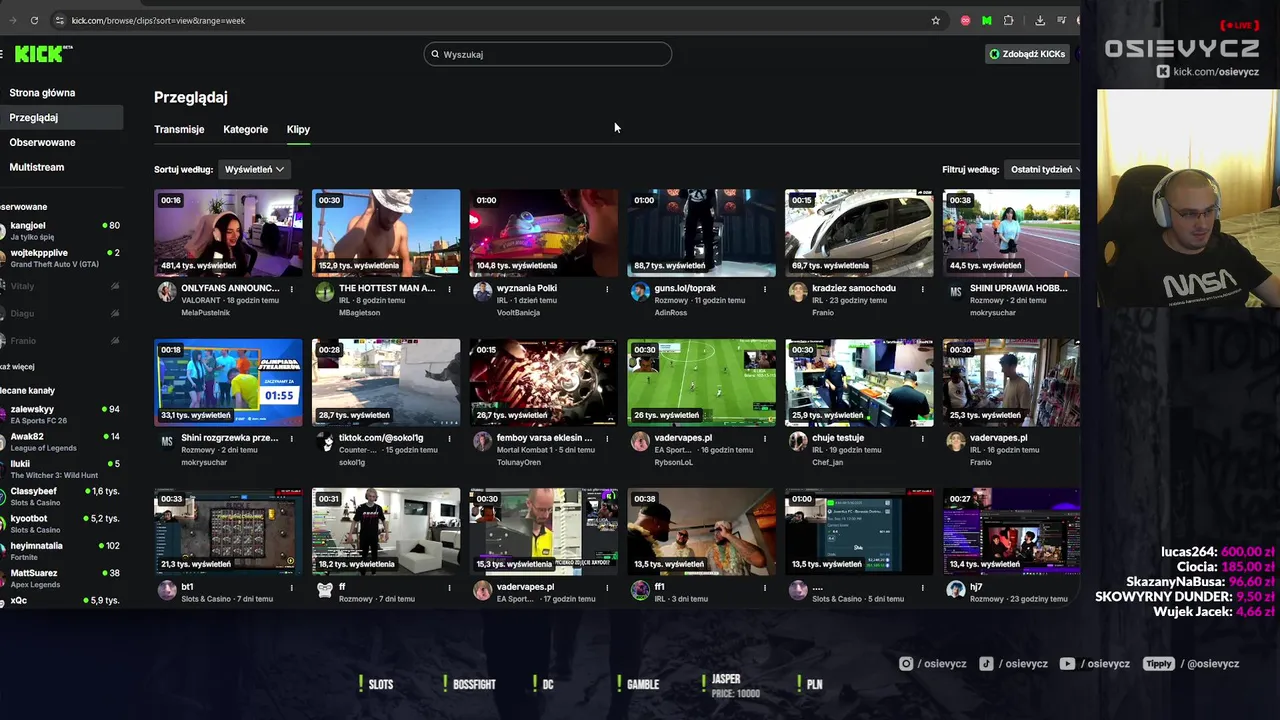Open options menu for THE HOTTEST MAN clip
Viewport: 1280px width, 720px height.
[x=450, y=289]
